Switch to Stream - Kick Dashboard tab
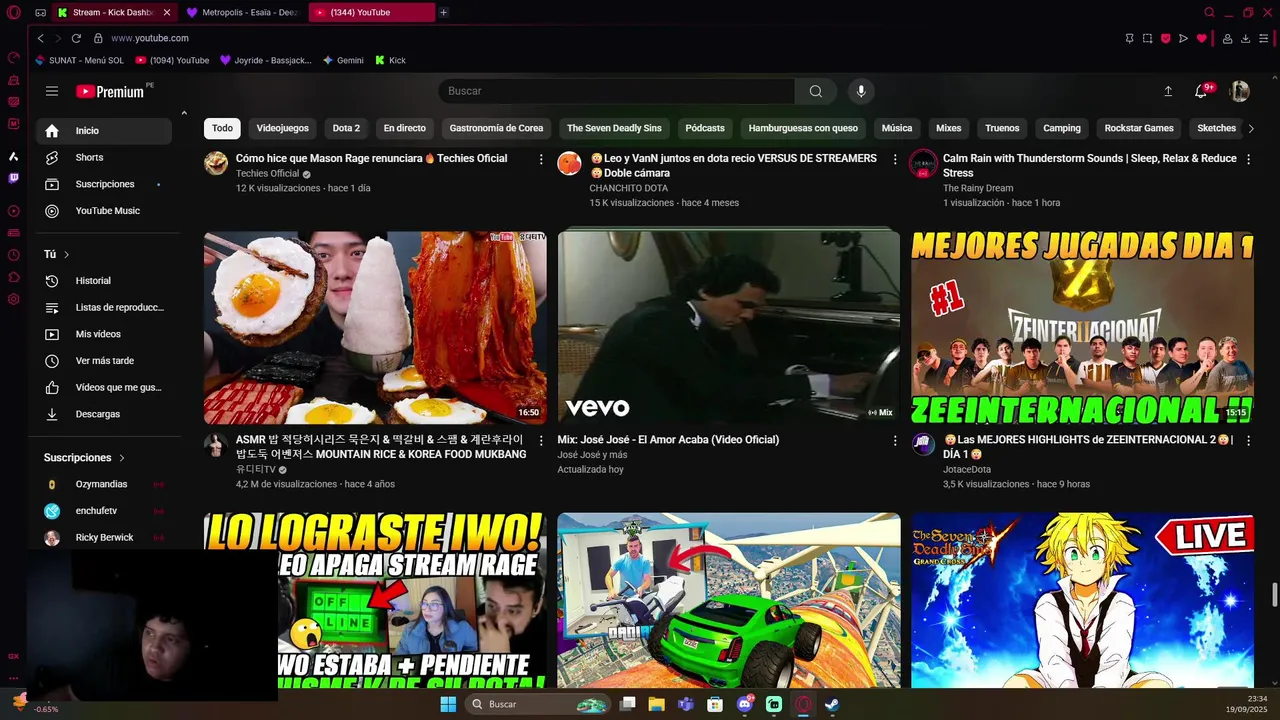 click(114, 13)
